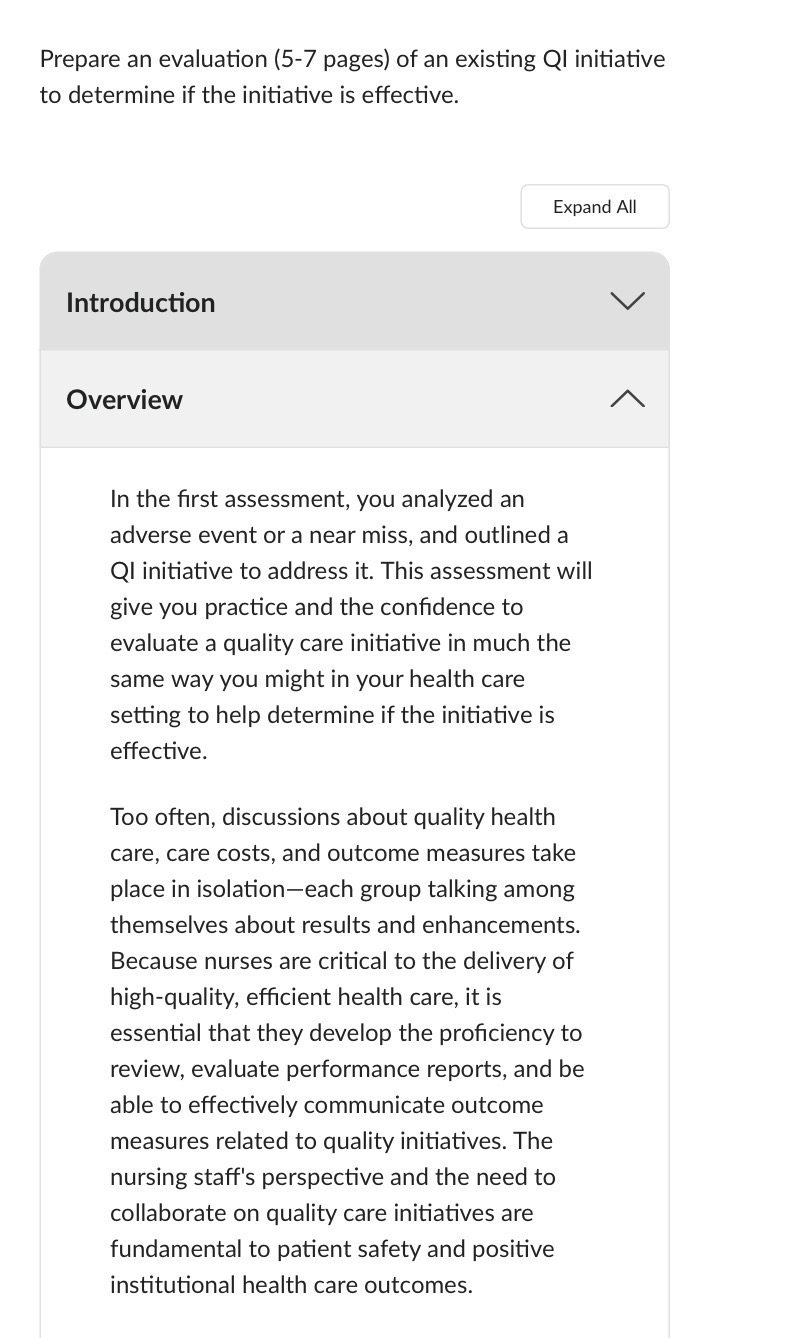Click the heading line ending "initiative is effective."
The height and width of the screenshot is (1338, 808).
click(x=249, y=96)
